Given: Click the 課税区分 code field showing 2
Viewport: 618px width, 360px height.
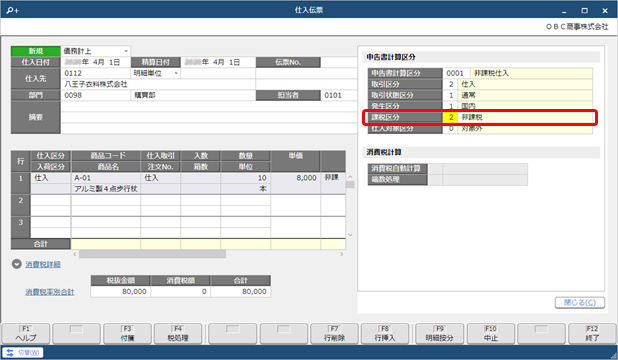Looking at the screenshot, I should (x=450, y=117).
